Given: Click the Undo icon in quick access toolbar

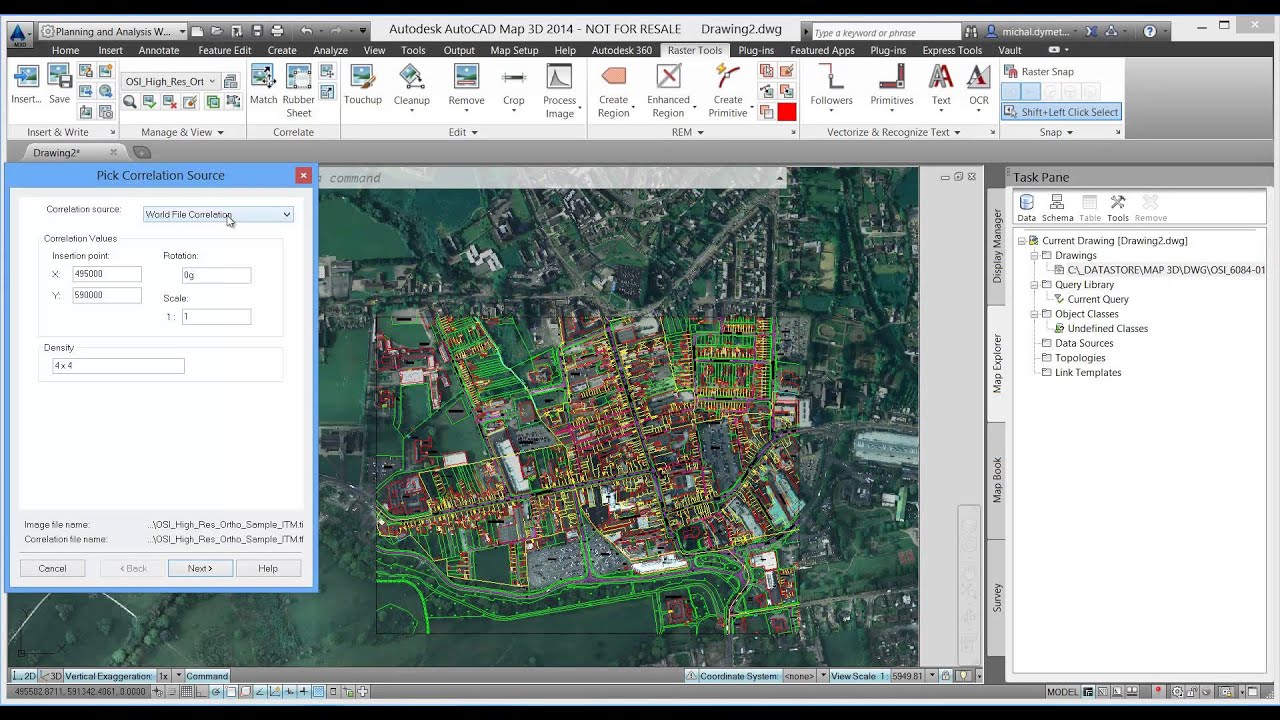Looking at the screenshot, I should [307, 31].
